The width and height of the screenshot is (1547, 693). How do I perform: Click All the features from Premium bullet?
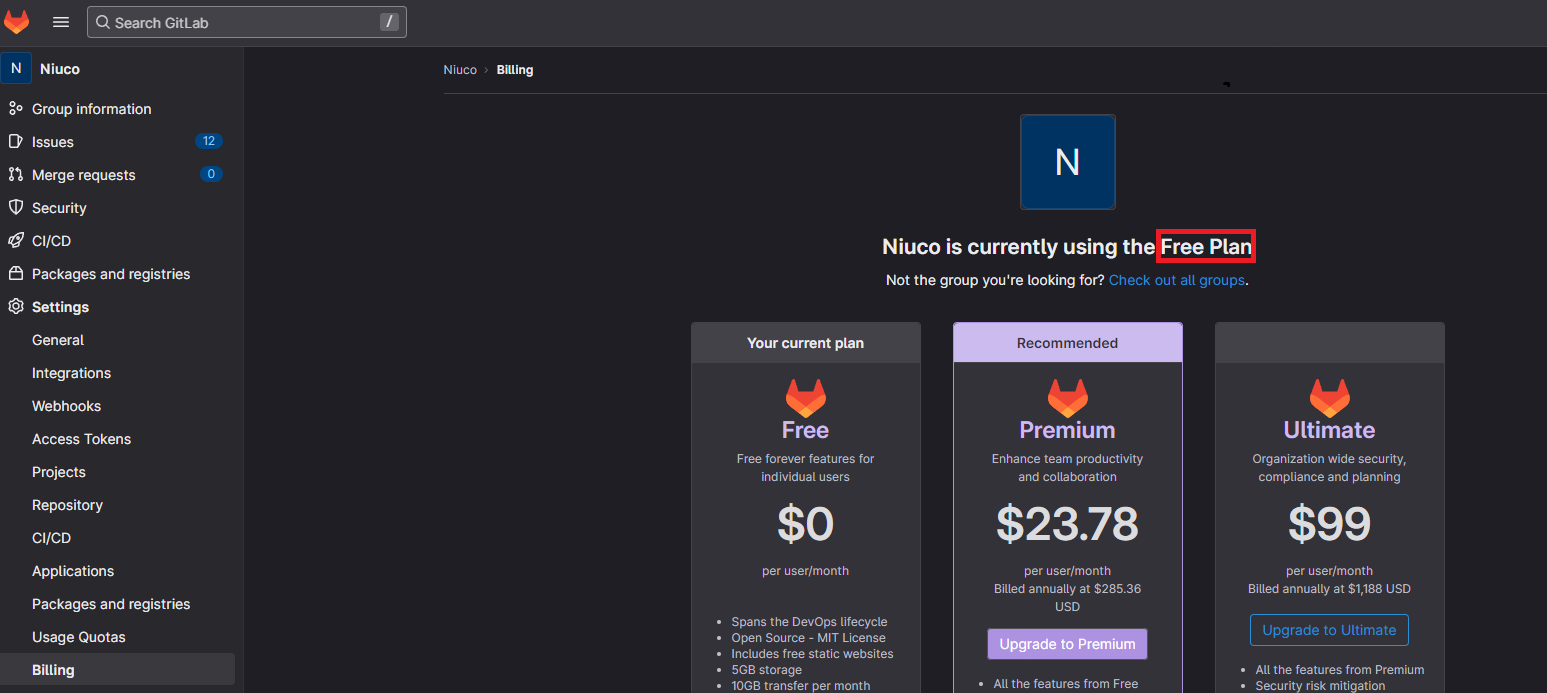1339,670
